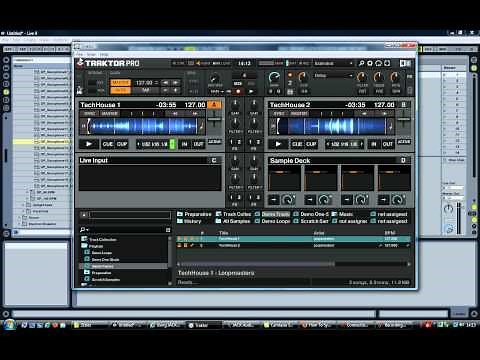Toggle the orange MASTER clock button
The image size is (480, 360).
tap(120, 83)
